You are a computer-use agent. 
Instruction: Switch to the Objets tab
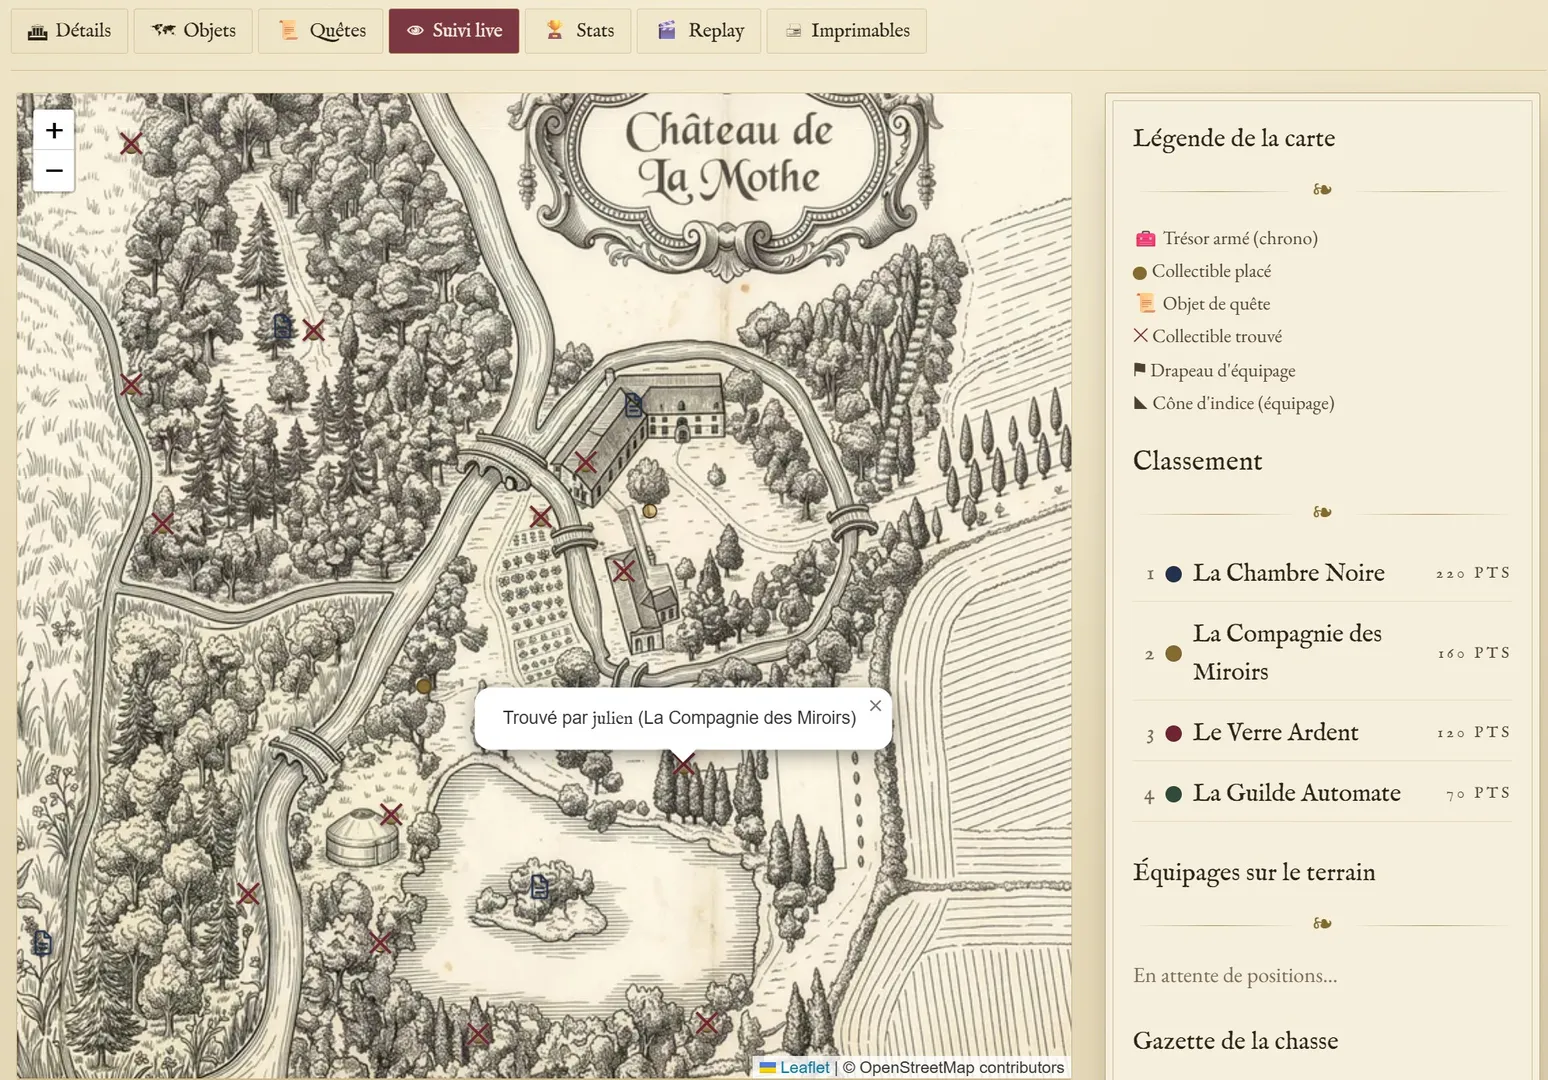click(193, 31)
